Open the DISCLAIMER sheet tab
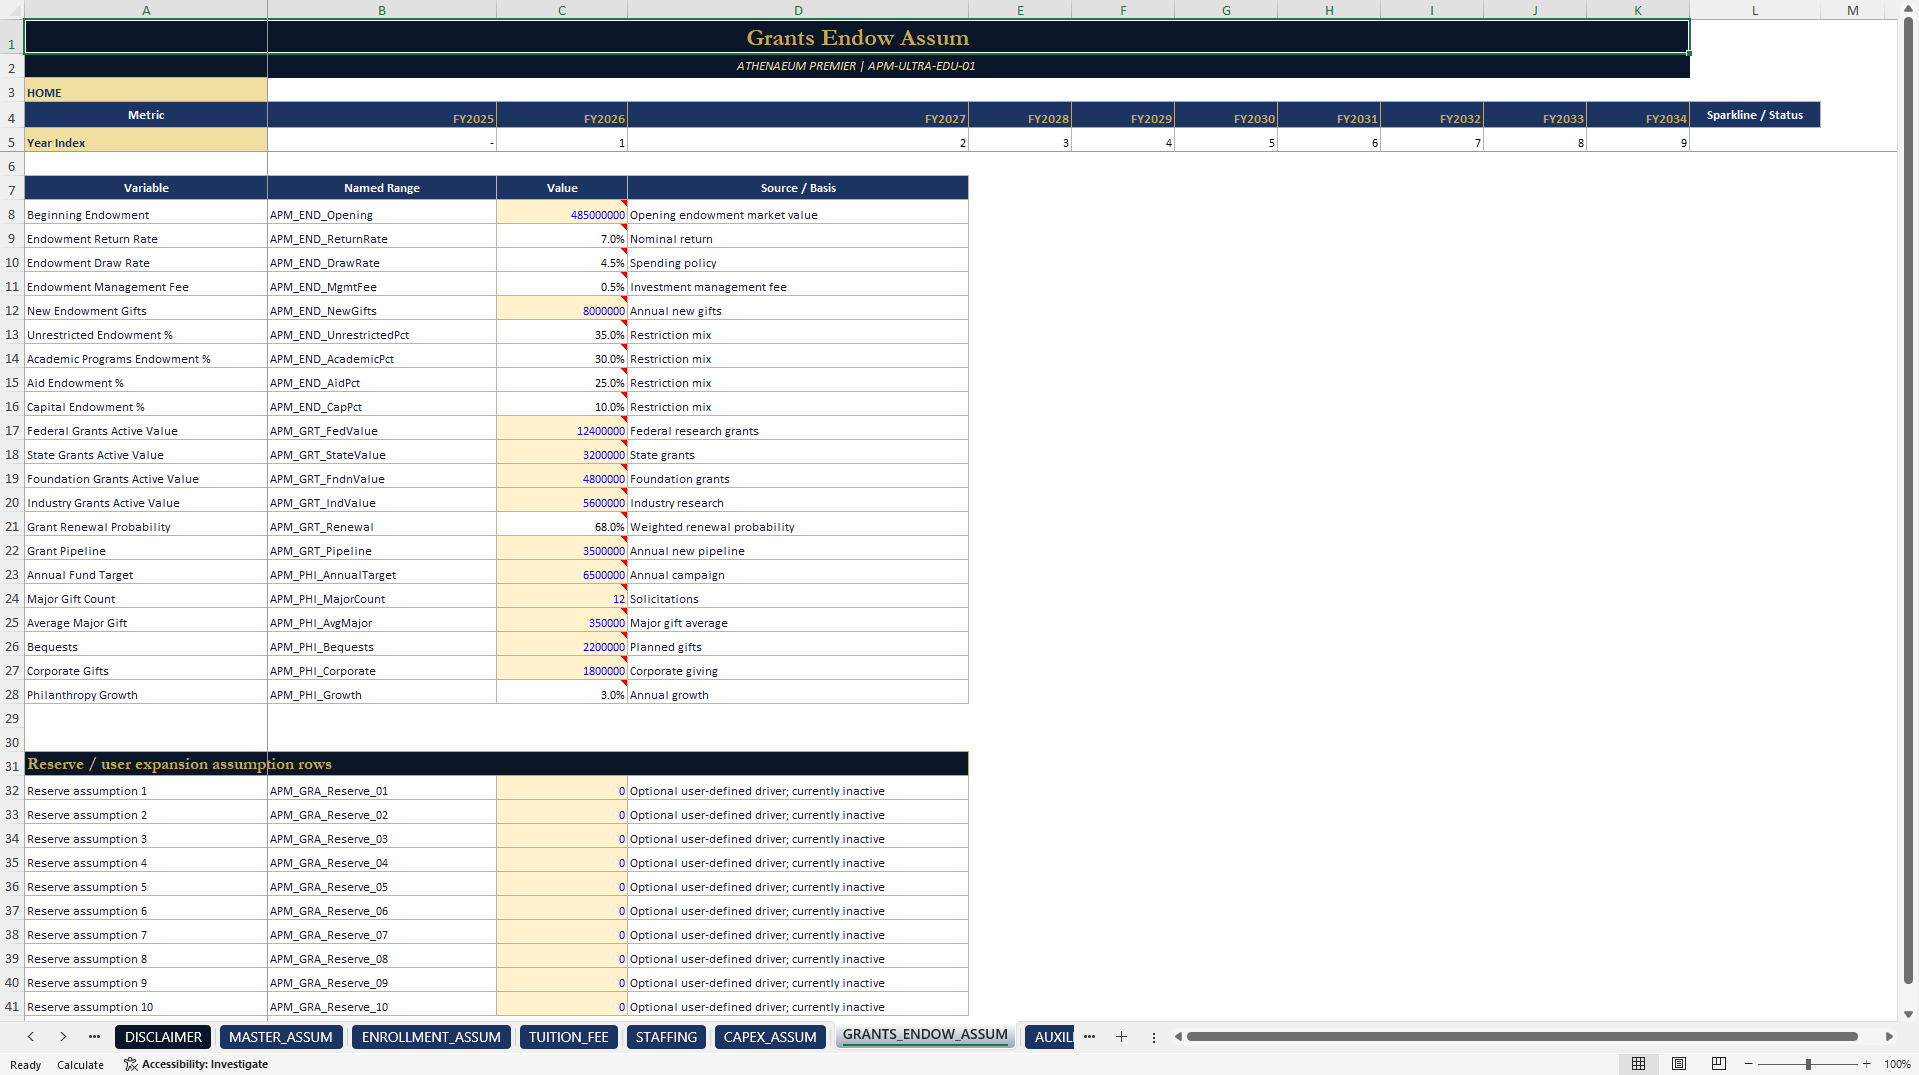 point(163,1037)
